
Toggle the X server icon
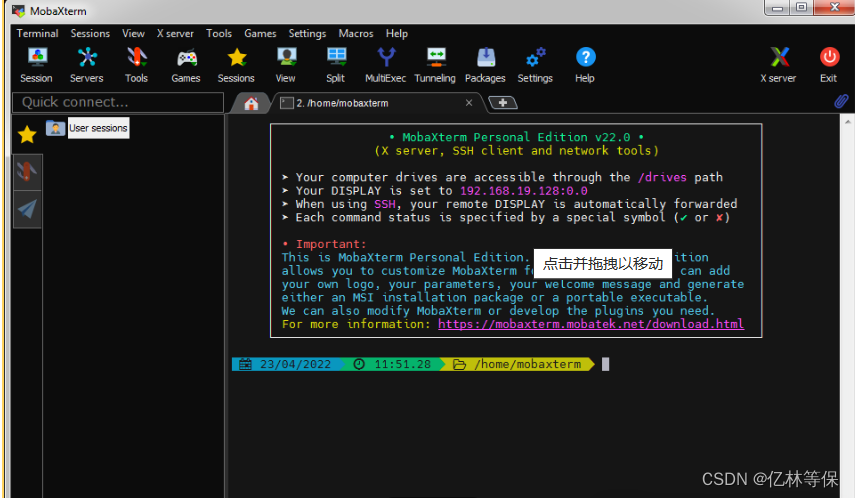click(x=779, y=65)
